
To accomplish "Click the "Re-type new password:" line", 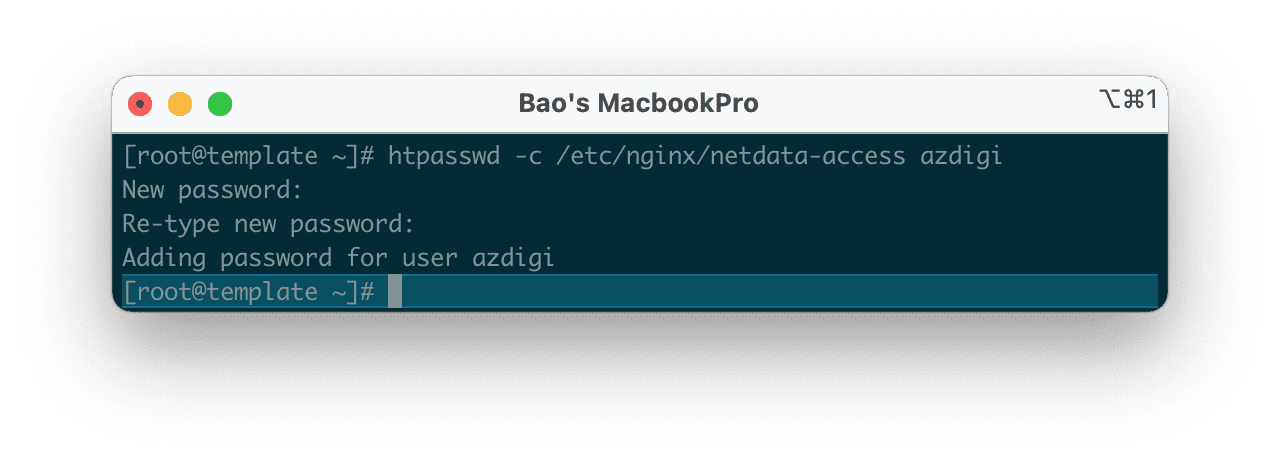I will (268, 224).
